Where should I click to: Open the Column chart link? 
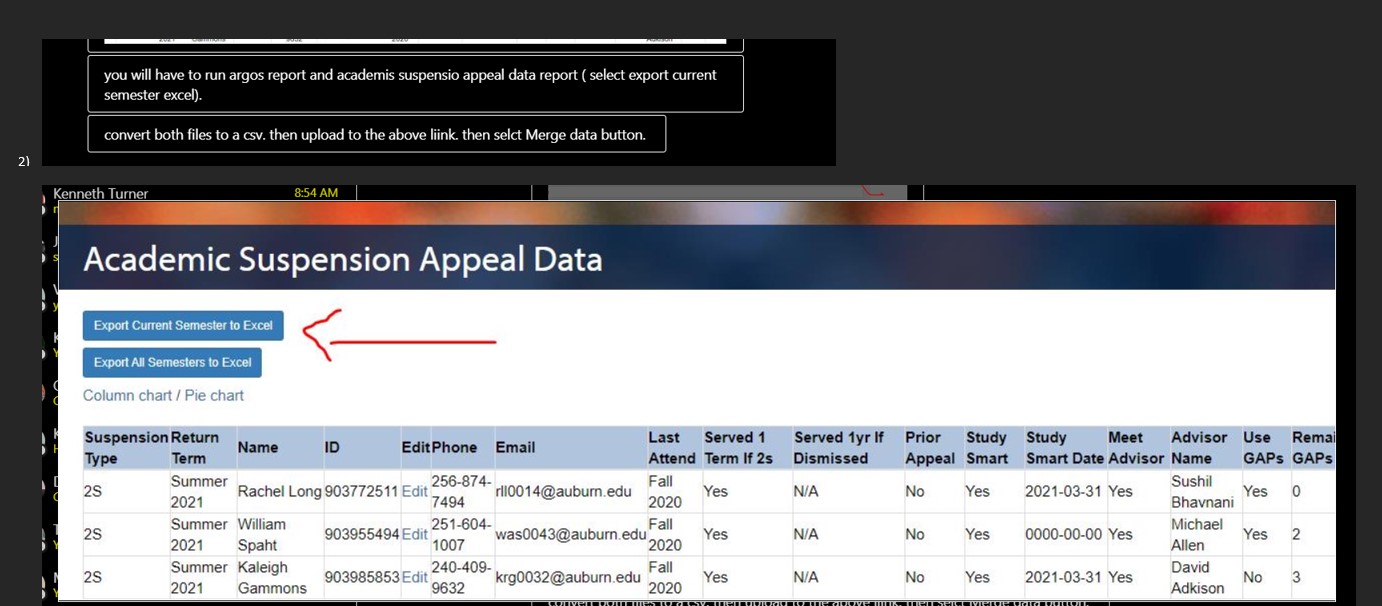pyautogui.click(x=127, y=396)
